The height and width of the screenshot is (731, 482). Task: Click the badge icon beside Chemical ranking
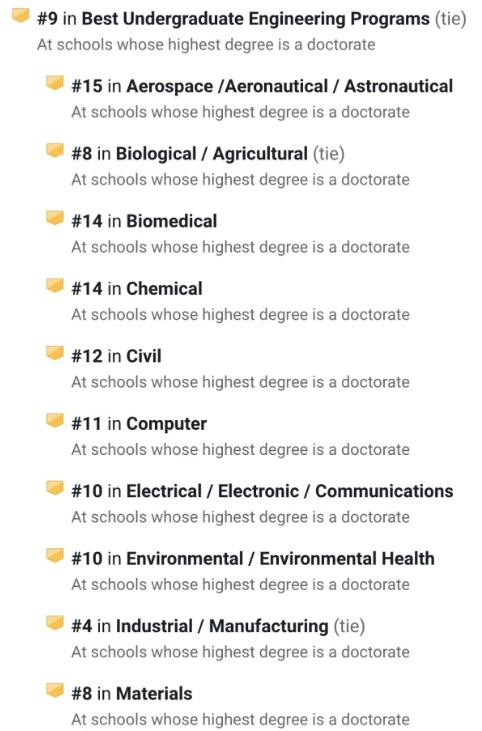click(55, 285)
